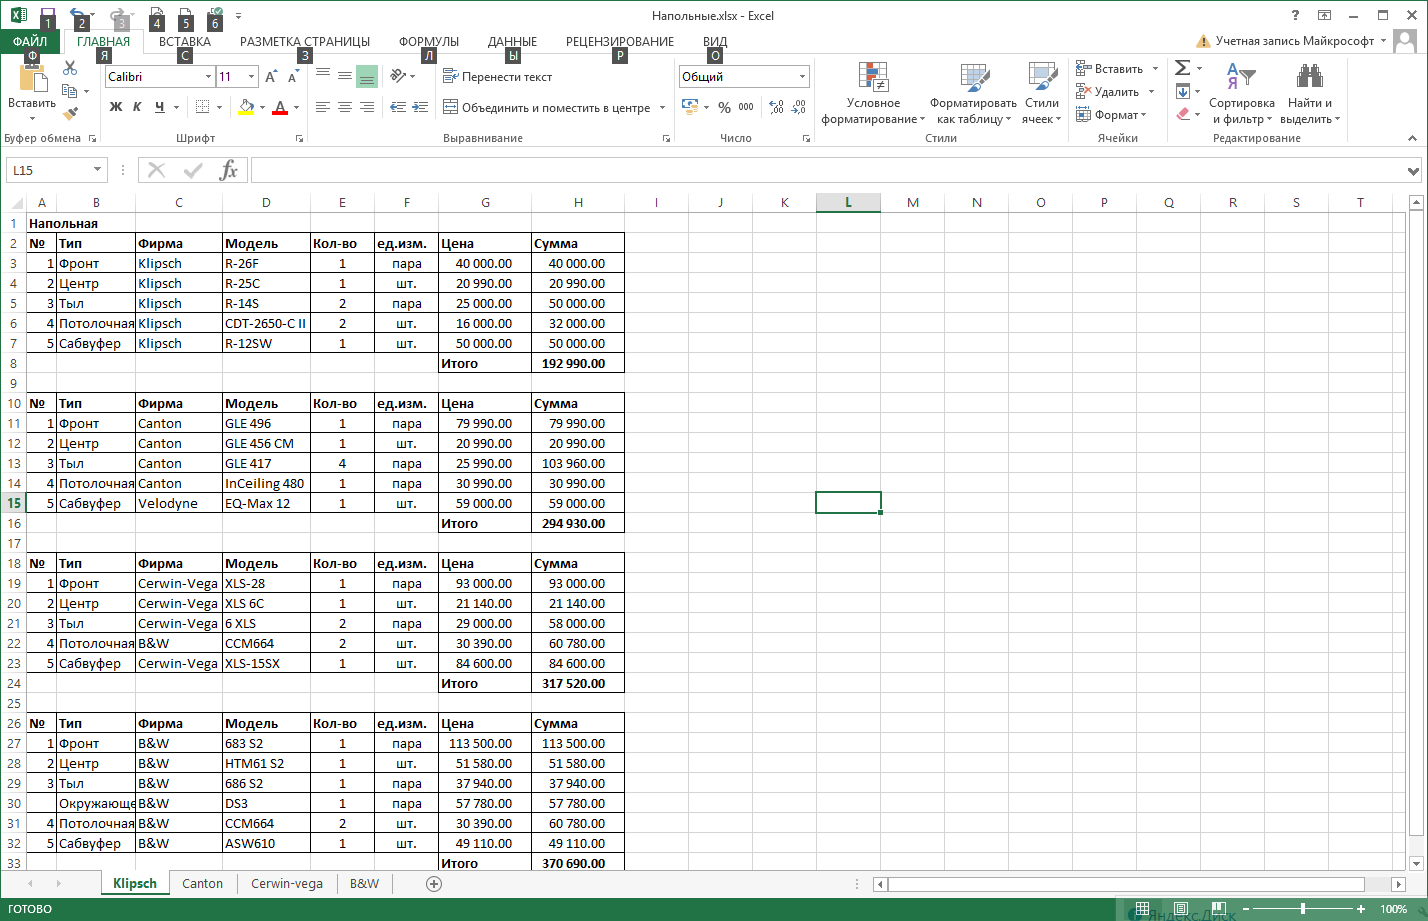
Task: Open Найти и выделить menu
Action: pyautogui.click(x=1310, y=95)
